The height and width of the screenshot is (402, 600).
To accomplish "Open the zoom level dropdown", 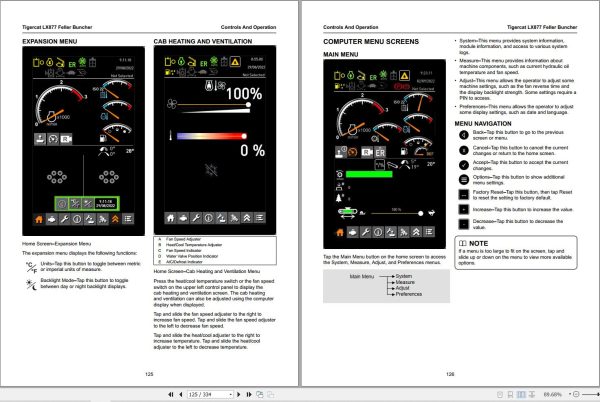I will coord(570,394).
